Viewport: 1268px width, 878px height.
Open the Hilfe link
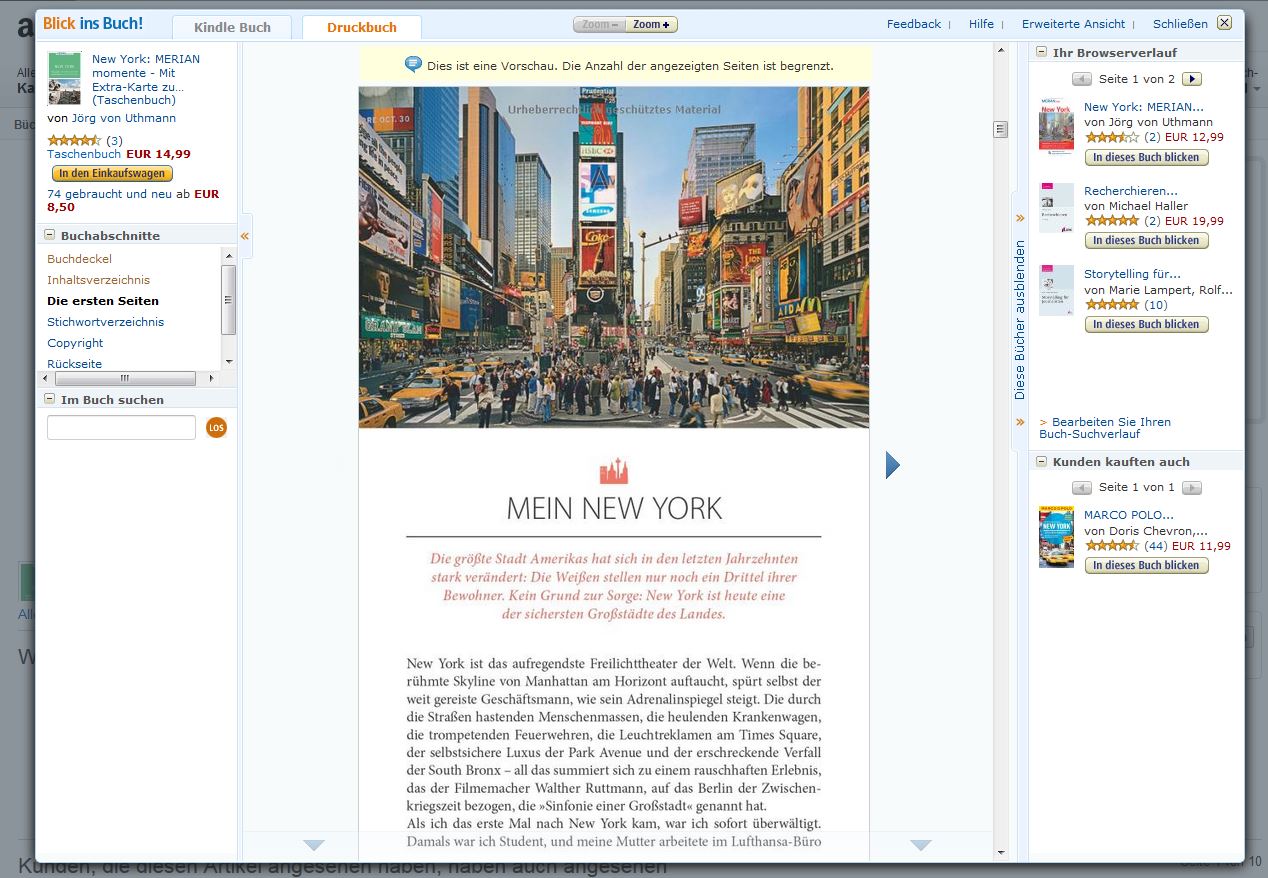(981, 24)
